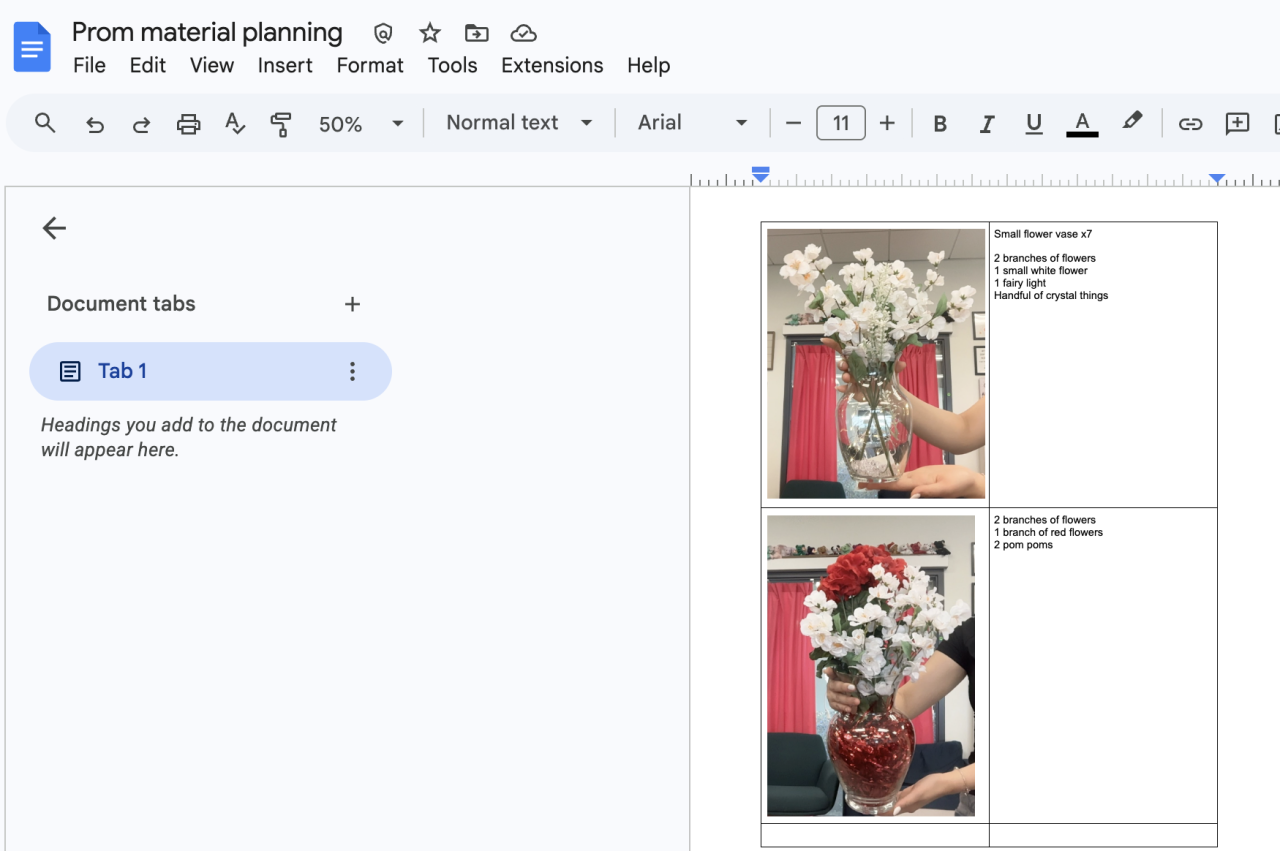1280x851 pixels.
Task: Insert a link using chain icon
Action: (1190, 124)
